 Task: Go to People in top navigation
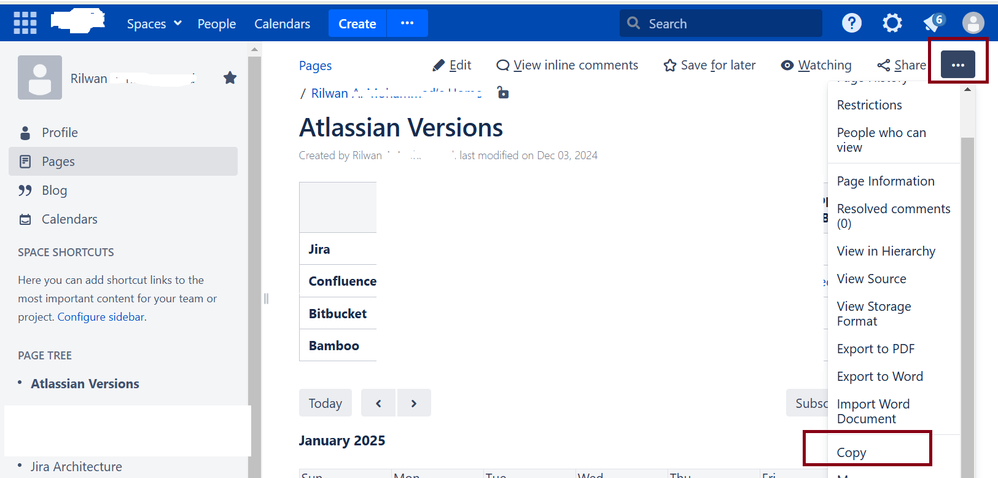pyautogui.click(x=216, y=24)
